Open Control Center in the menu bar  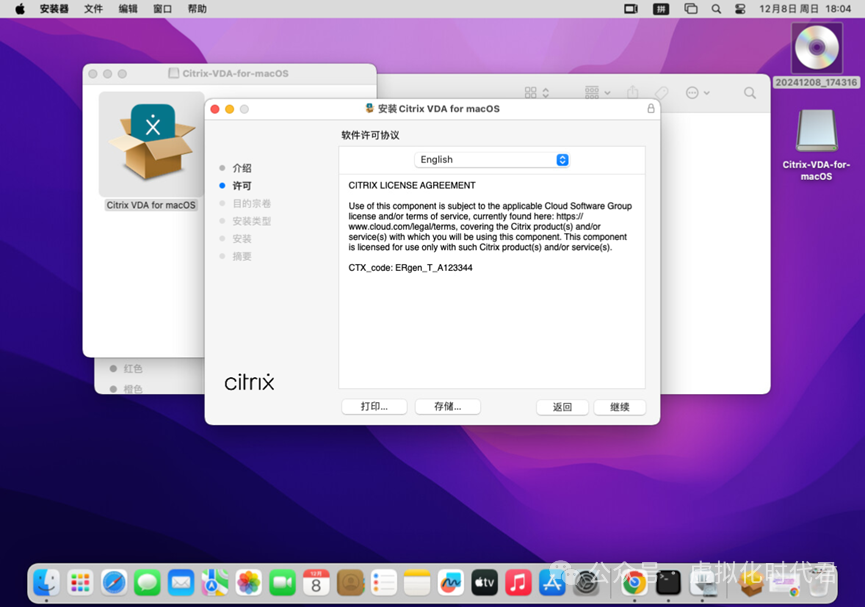[x=740, y=9]
